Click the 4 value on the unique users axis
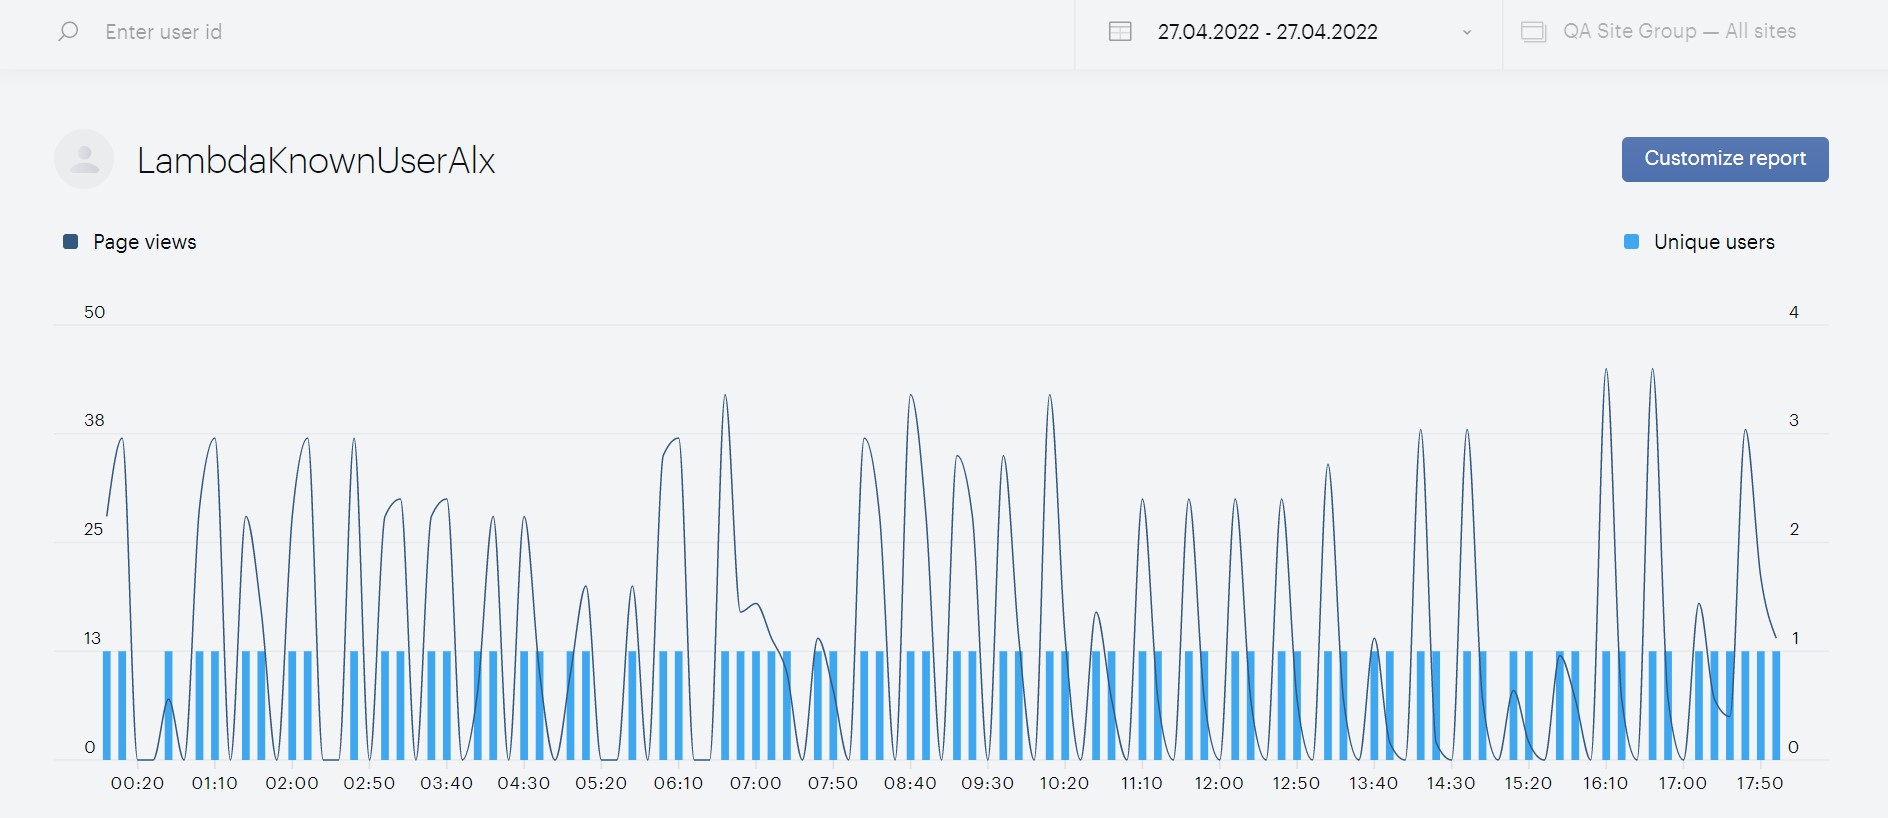Screen dimensions: 1888x818 pyautogui.click(x=1794, y=312)
